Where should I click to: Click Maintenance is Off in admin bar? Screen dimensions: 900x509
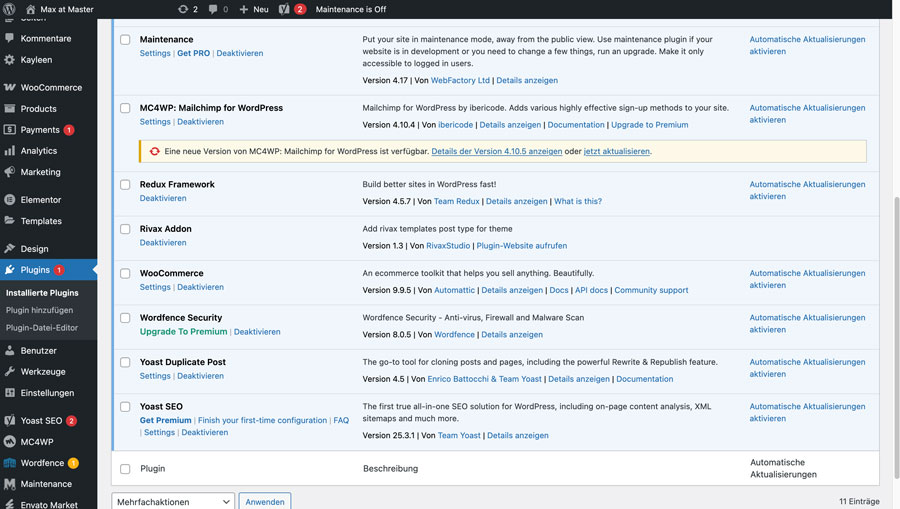click(351, 9)
